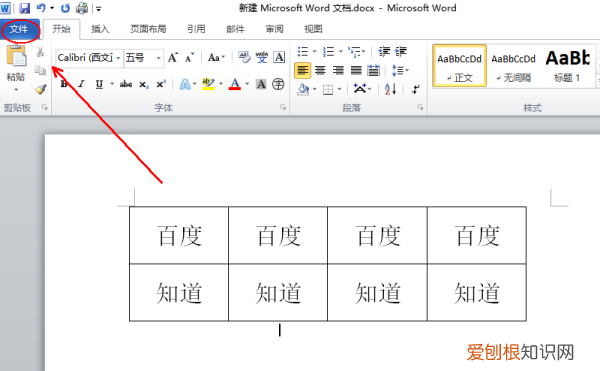Viewport: 600px width, 371px height.
Task: Click the Decrease Indent icon
Action: click(384, 51)
